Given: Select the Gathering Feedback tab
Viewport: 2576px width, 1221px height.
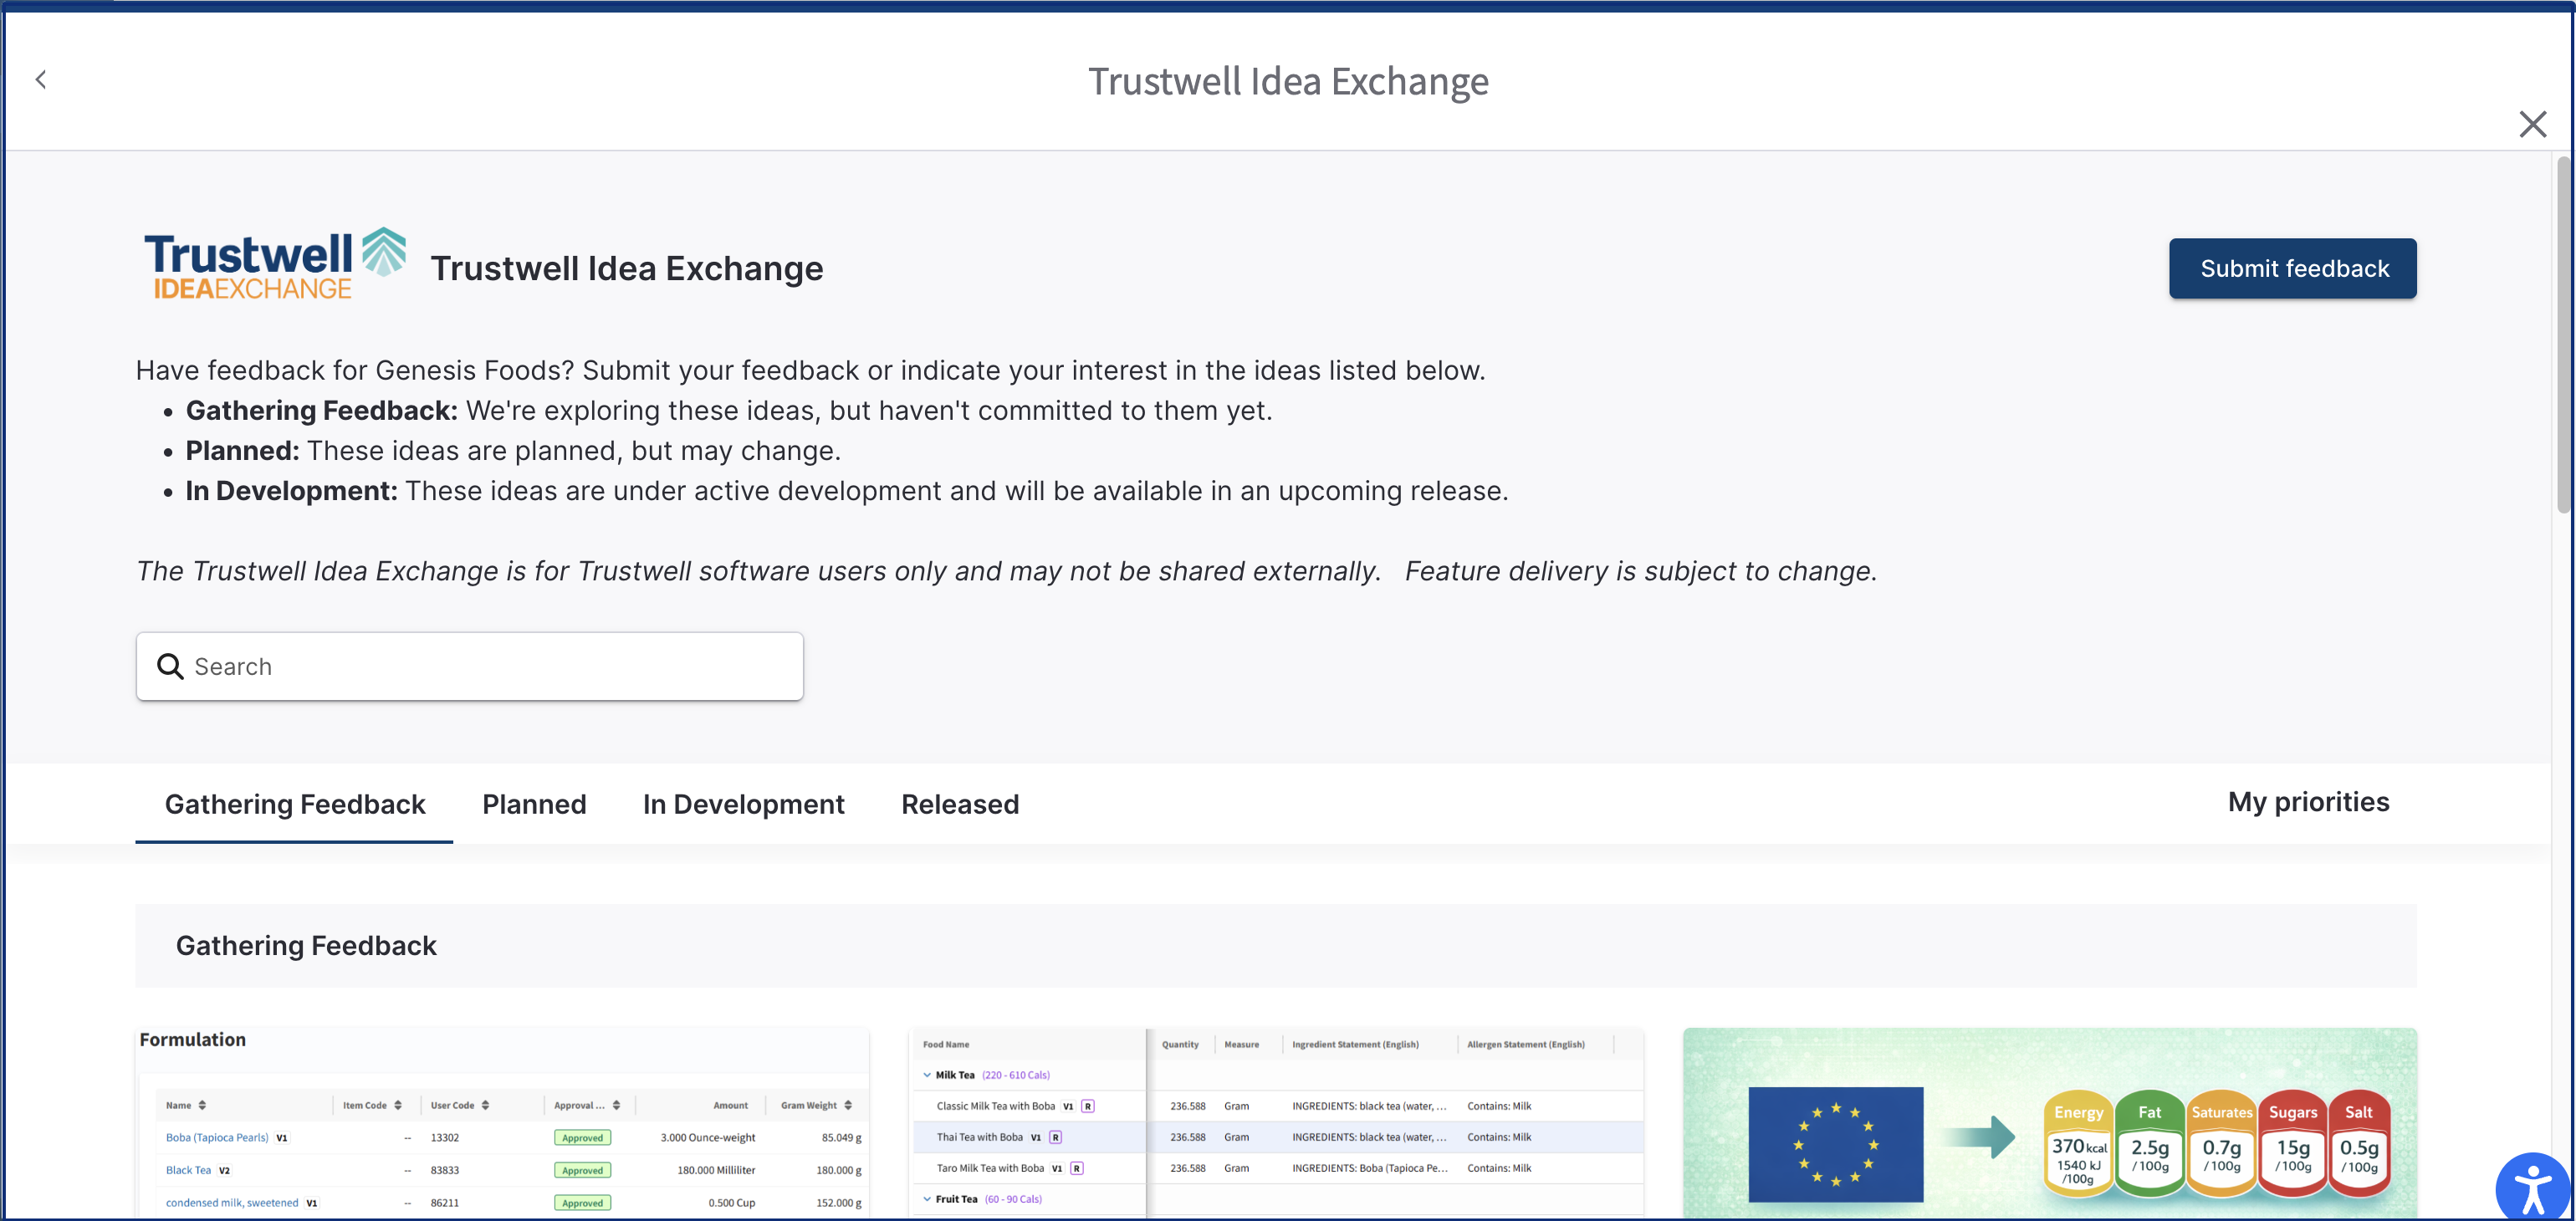Looking at the screenshot, I should [x=295, y=805].
